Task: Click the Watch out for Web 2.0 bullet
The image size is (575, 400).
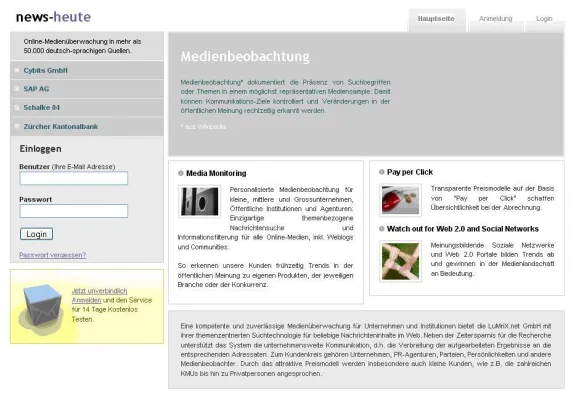Action: point(381,229)
